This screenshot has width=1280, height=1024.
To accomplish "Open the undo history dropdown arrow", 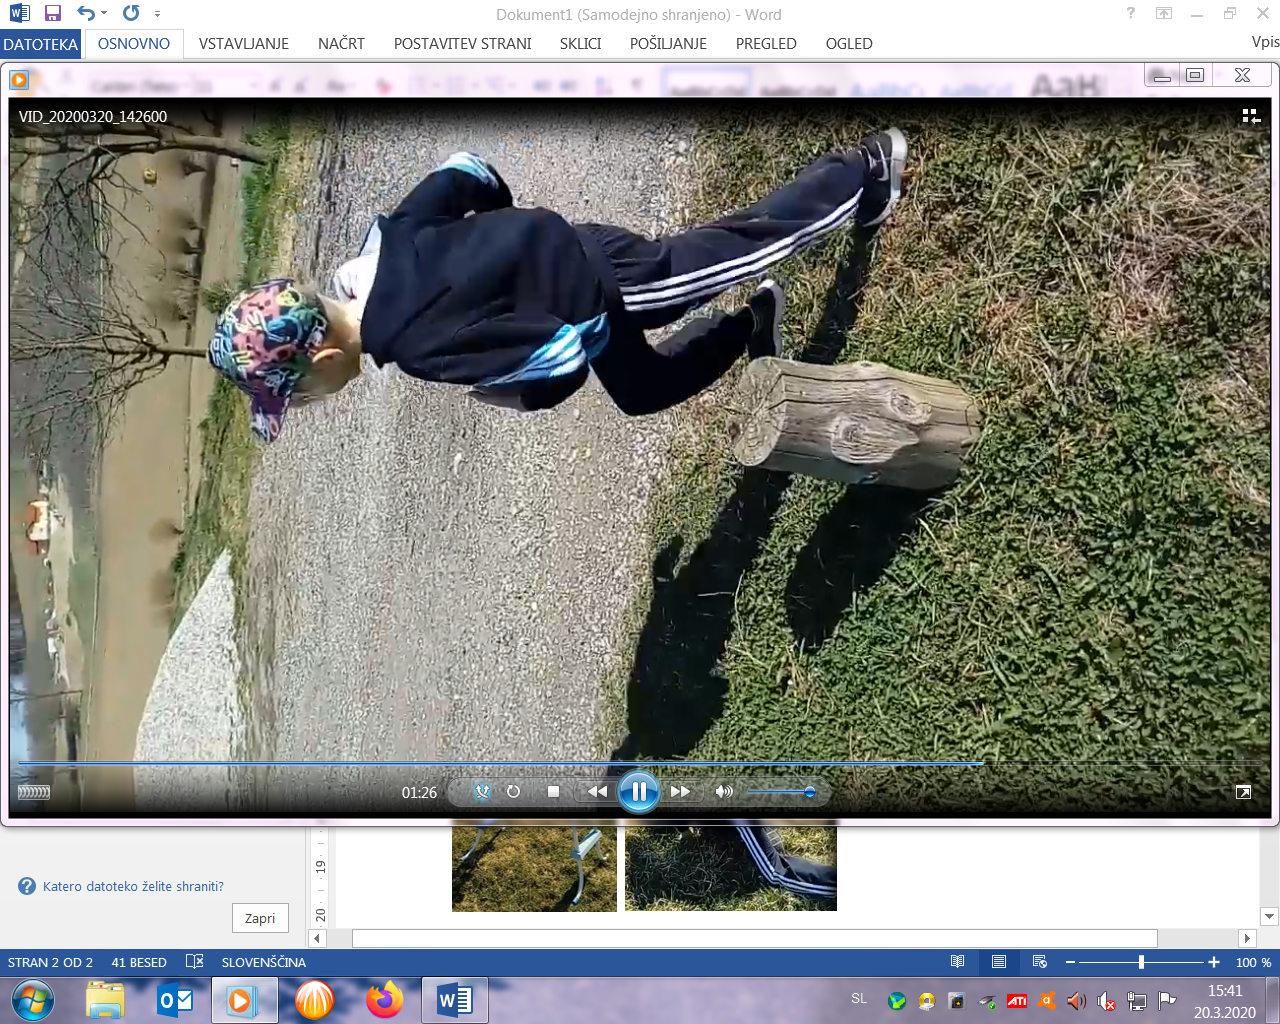I will [x=104, y=14].
